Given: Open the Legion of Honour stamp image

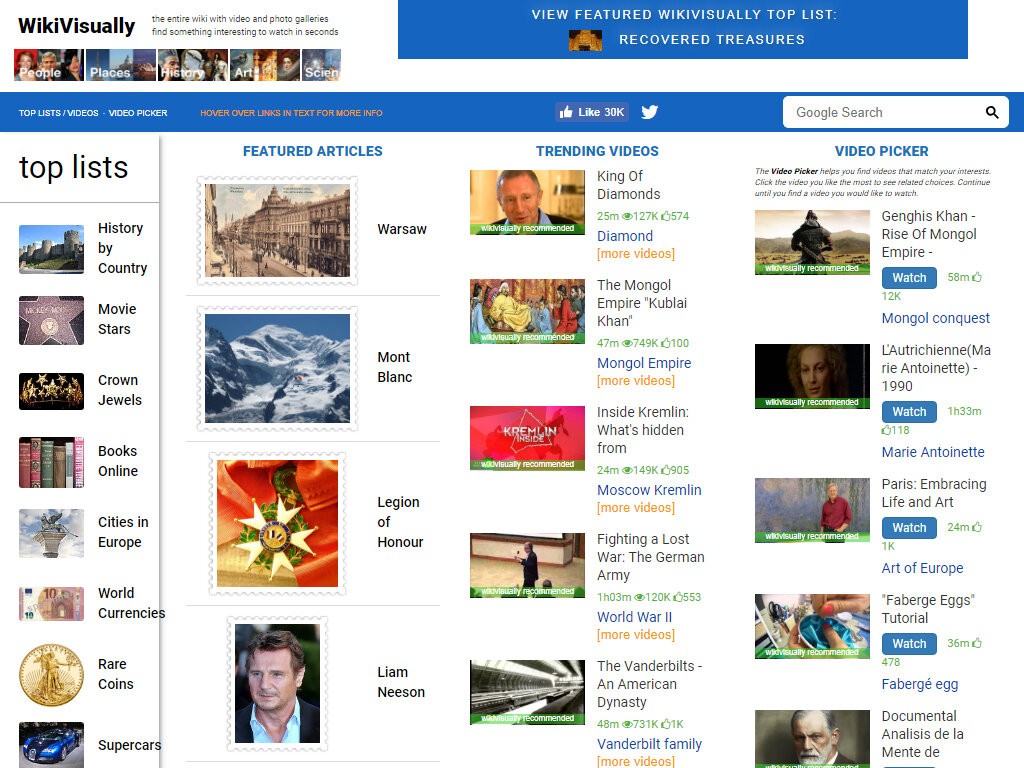Looking at the screenshot, I should pos(278,524).
